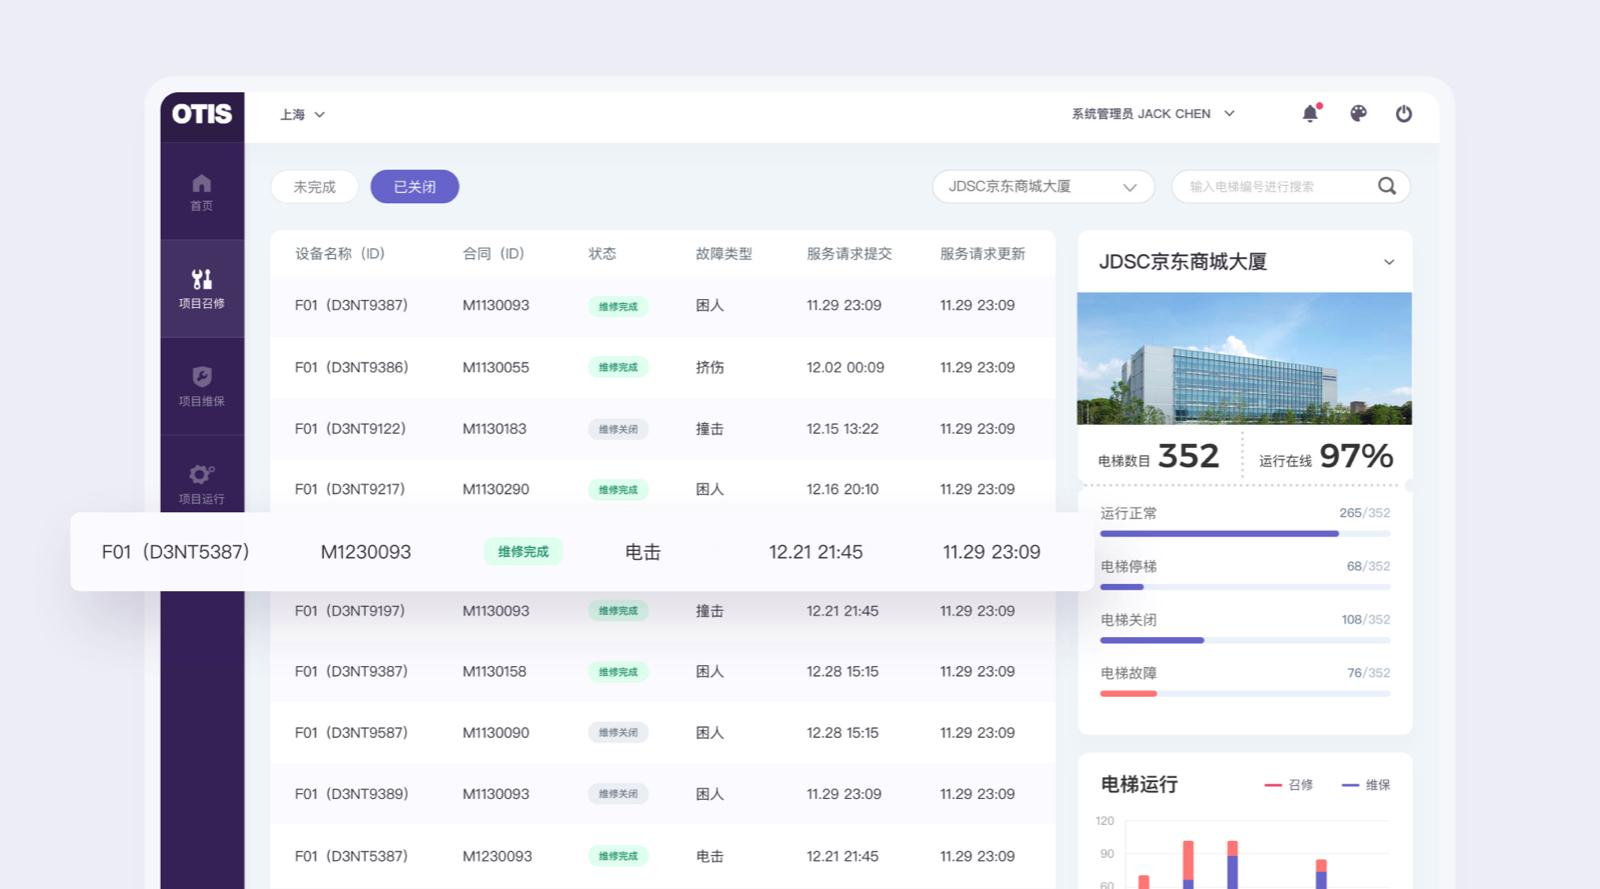Open the 项目维保 shield icon
Image resolution: width=1600 pixels, height=889 pixels.
click(x=202, y=376)
